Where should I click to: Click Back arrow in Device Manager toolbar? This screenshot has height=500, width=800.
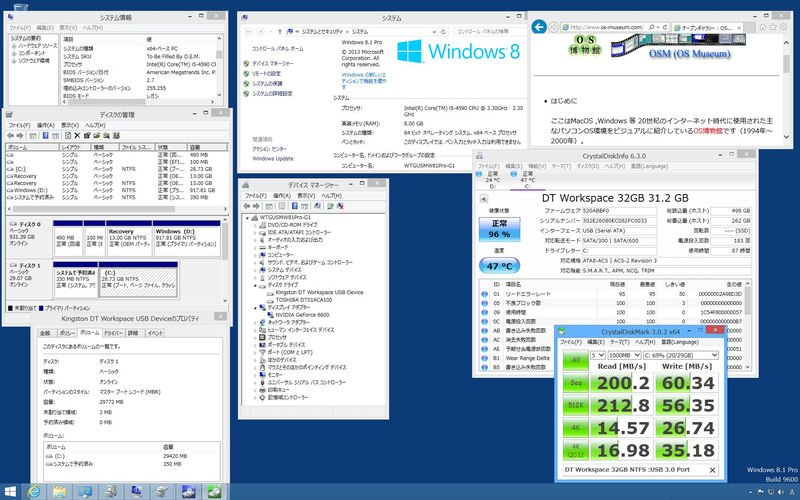247,206
